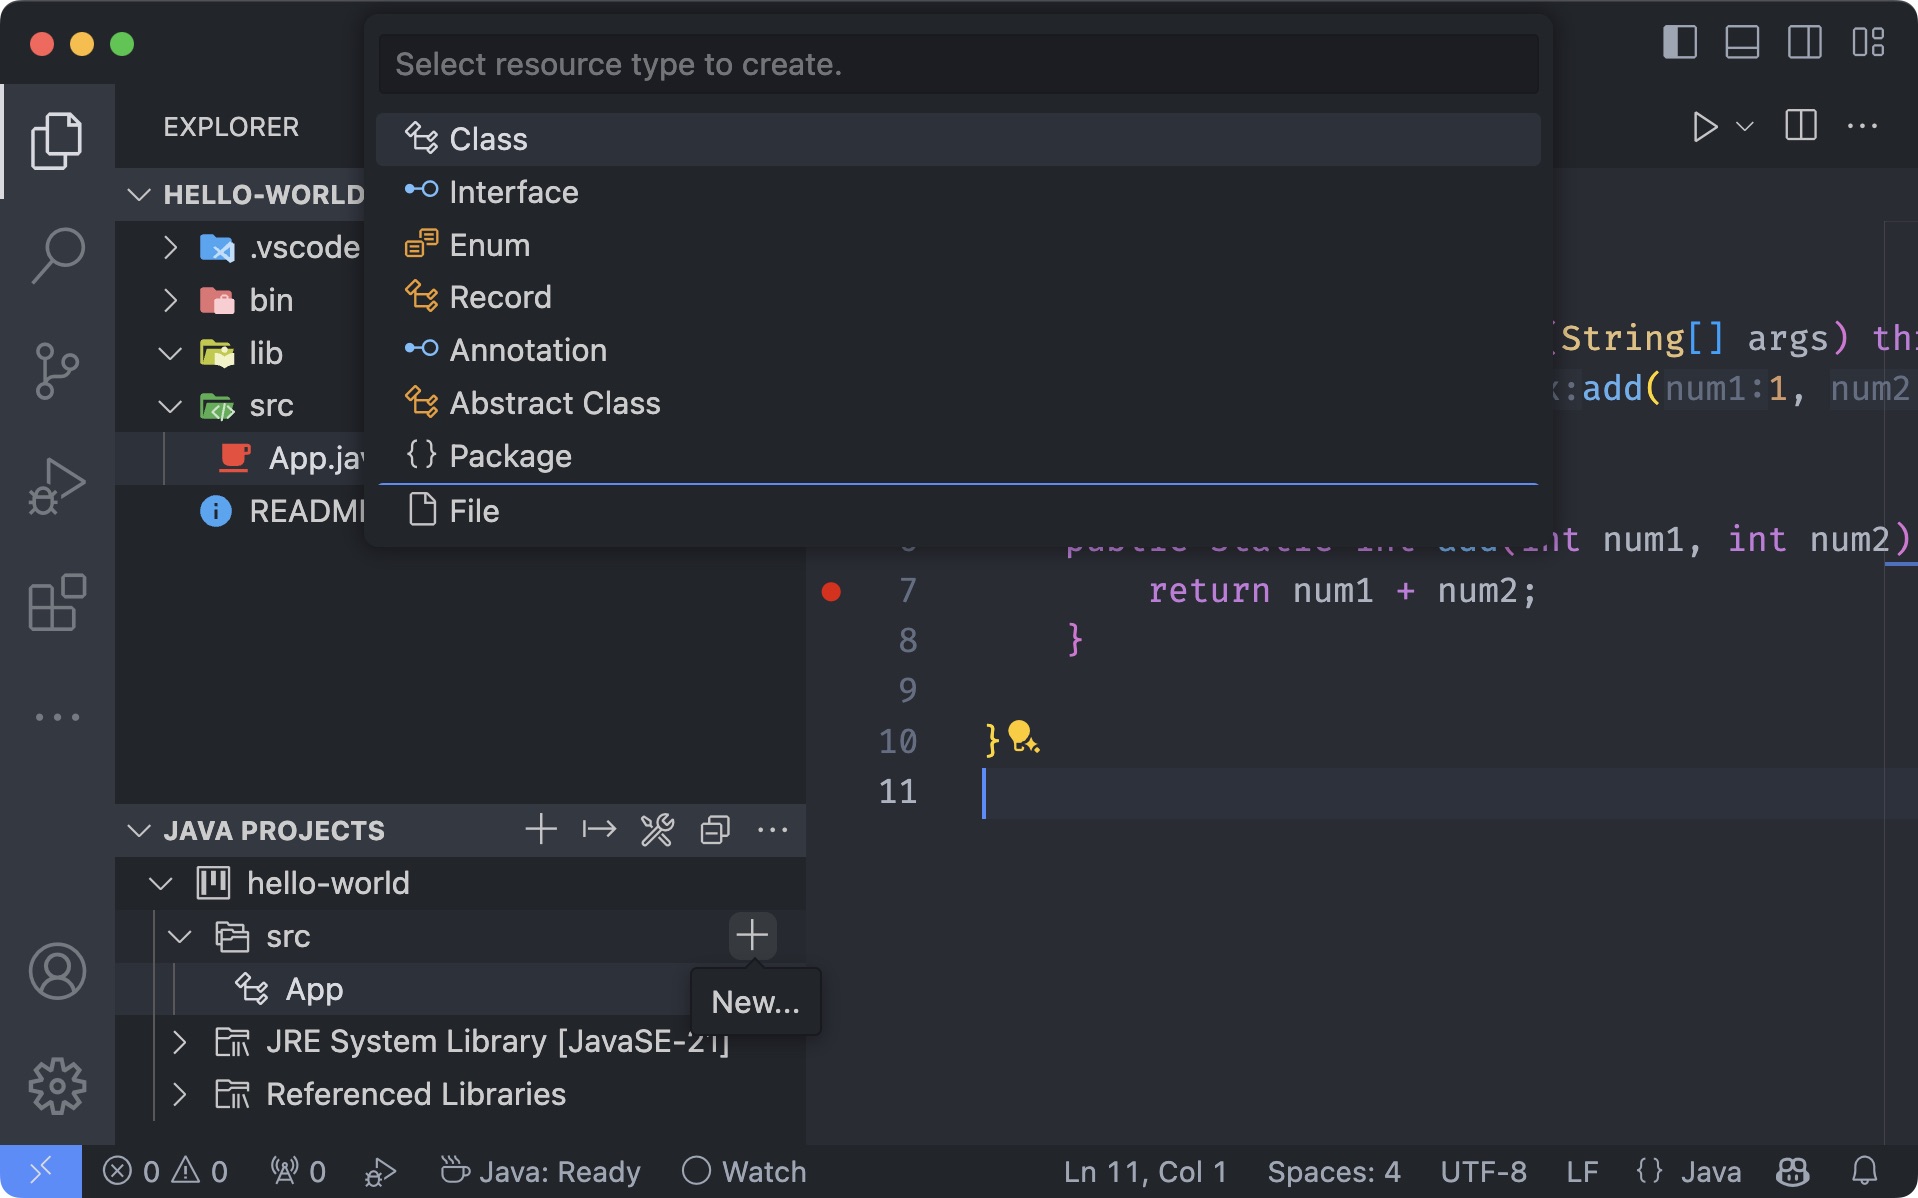
Task: Create a new Java project with the plus icon
Action: (x=540, y=829)
